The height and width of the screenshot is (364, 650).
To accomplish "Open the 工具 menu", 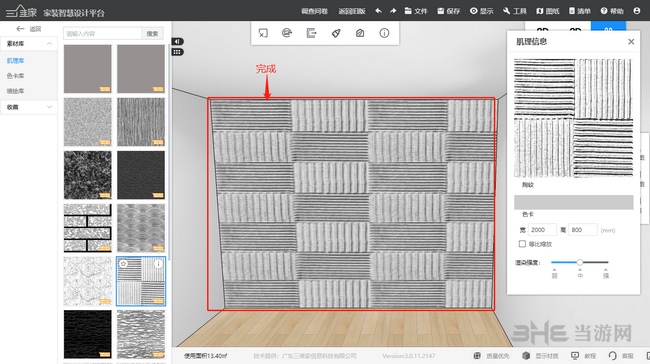I will [x=514, y=11].
